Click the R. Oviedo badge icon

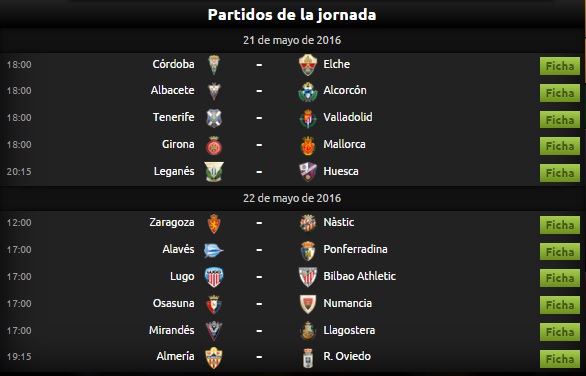click(308, 358)
